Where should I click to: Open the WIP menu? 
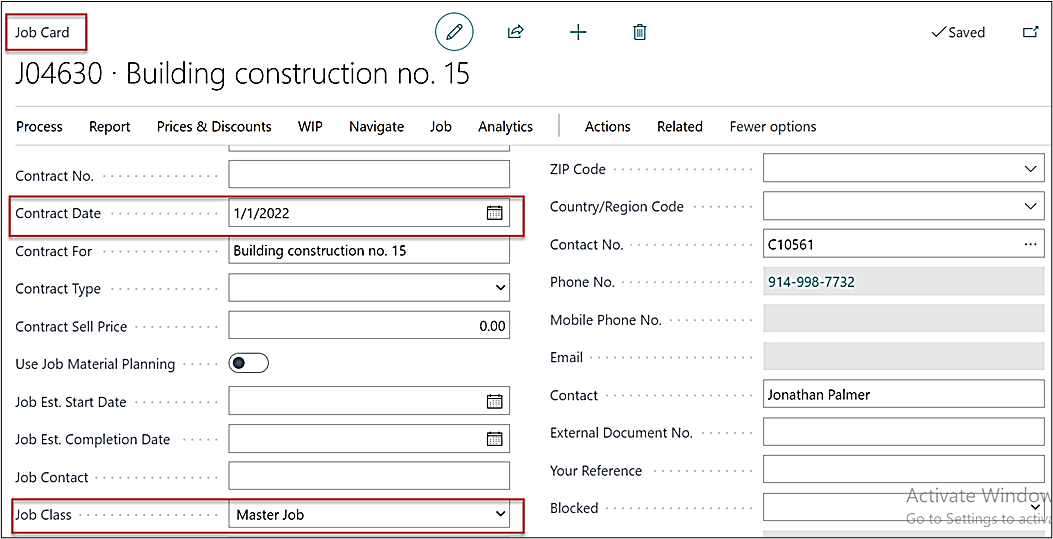[310, 127]
